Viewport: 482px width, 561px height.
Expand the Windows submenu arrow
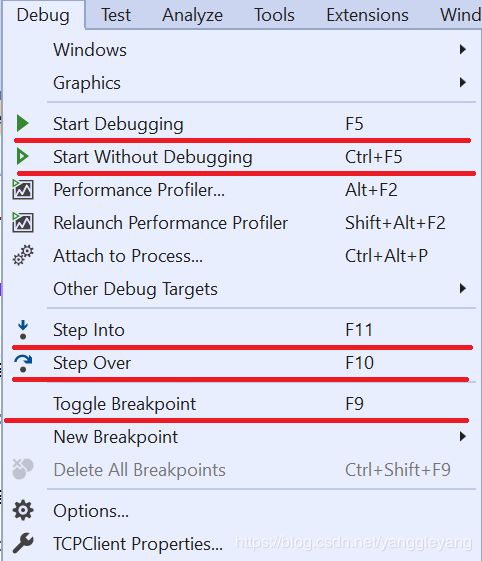click(463, 49)
